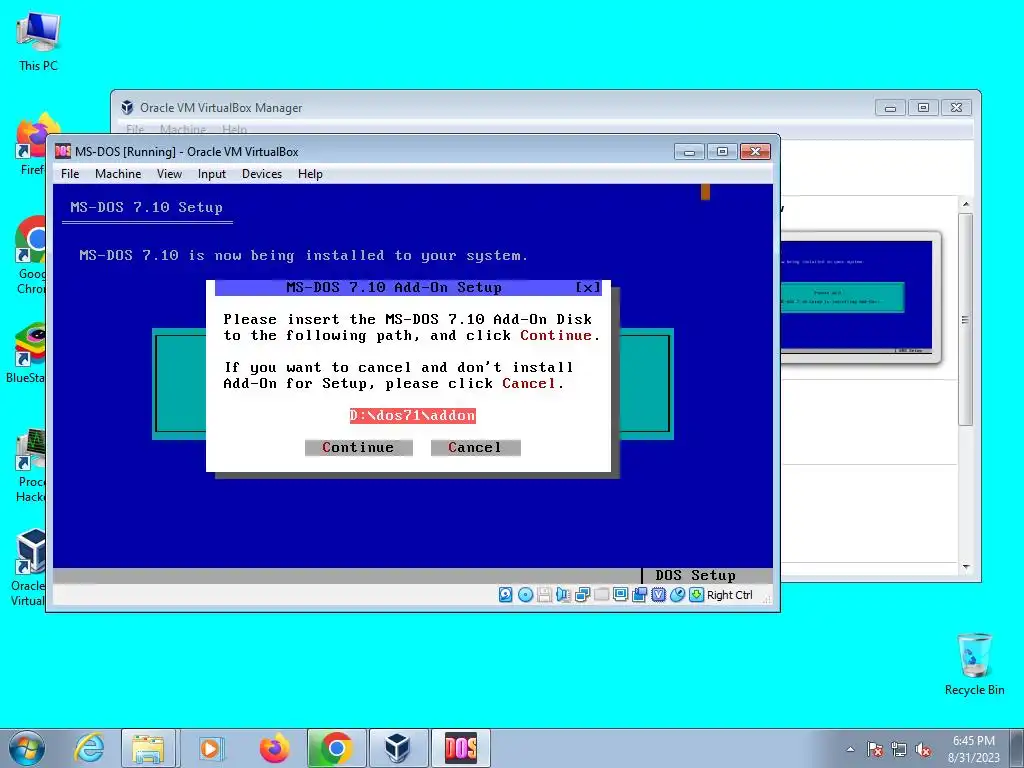Open the Machine menu of MS-DOS VM window
The image size is (1024, 768).
[118, 174]
